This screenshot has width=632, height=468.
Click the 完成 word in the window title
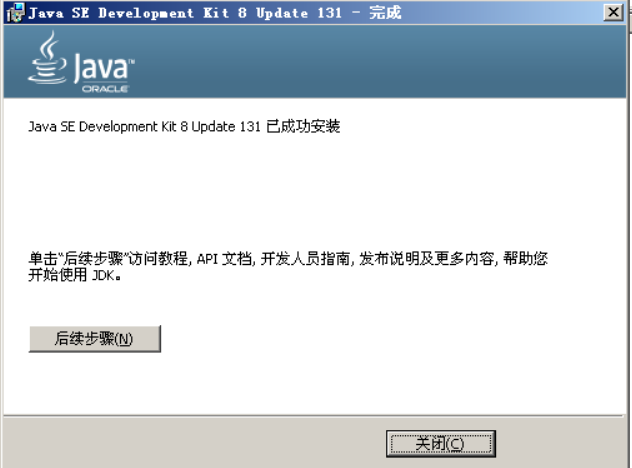click(x=385, y=13)
